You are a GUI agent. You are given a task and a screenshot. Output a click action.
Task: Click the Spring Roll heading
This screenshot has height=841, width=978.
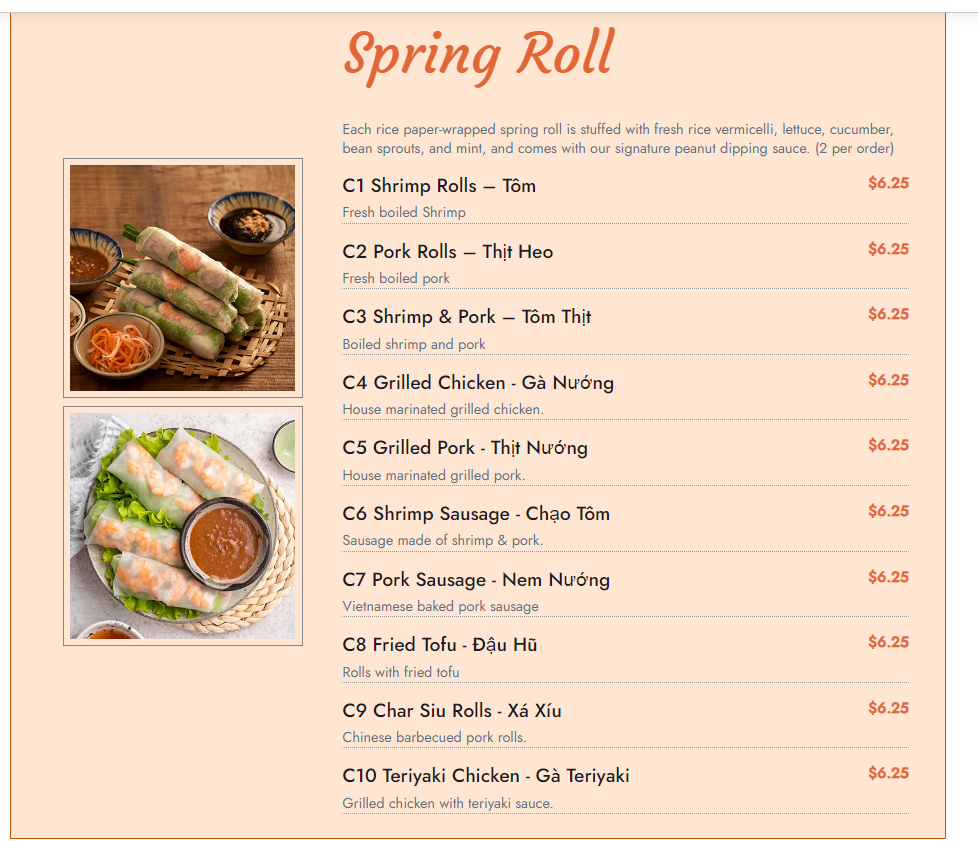[x=479, y=56]
